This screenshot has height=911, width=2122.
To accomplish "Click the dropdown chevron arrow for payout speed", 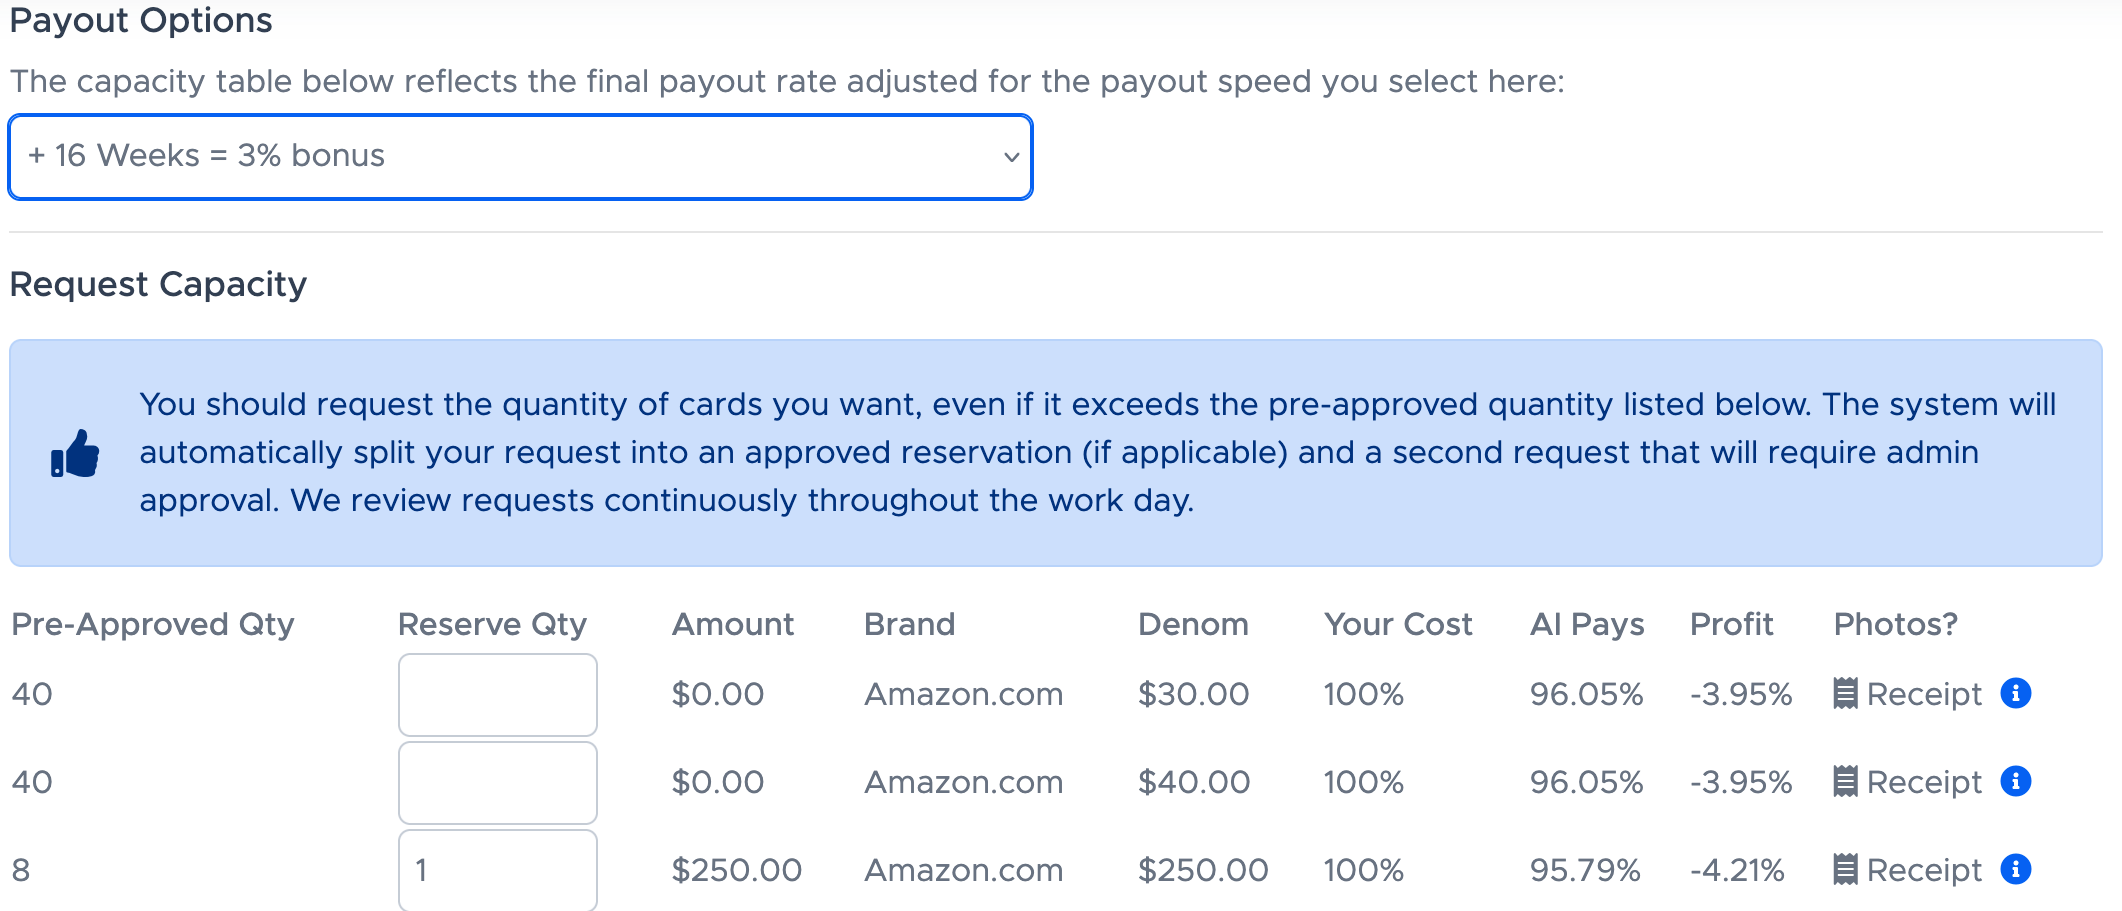I will [1011, 157].
